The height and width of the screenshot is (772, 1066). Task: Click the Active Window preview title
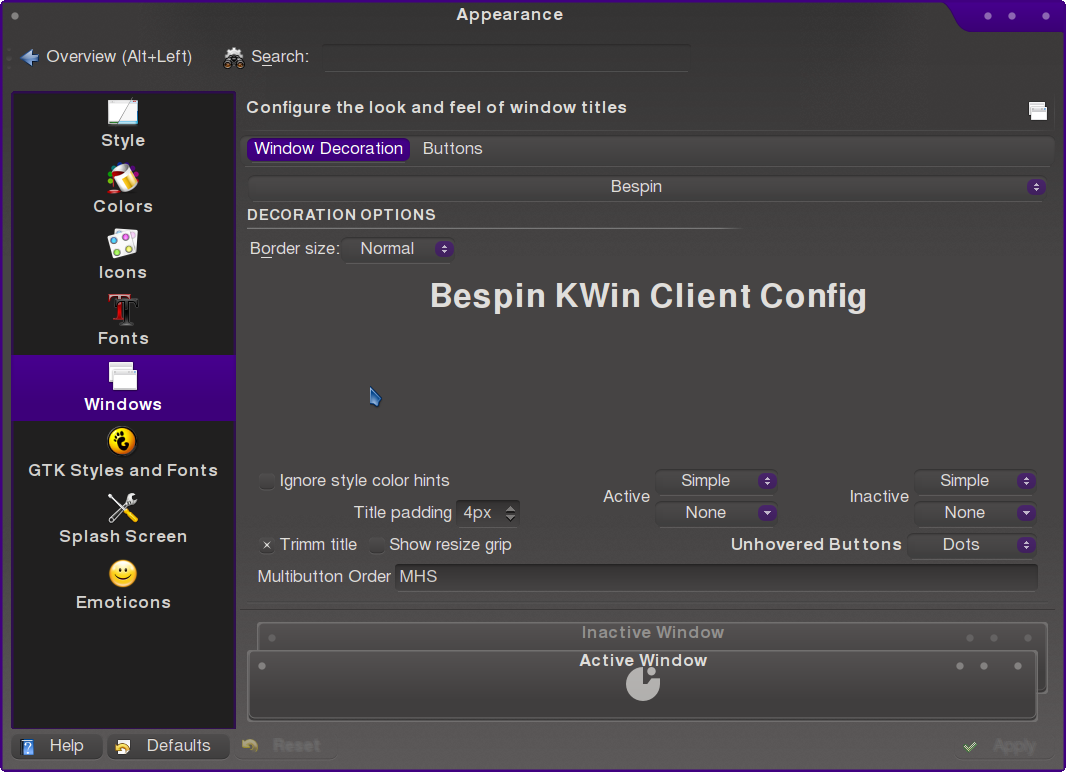tap(643, 661)
